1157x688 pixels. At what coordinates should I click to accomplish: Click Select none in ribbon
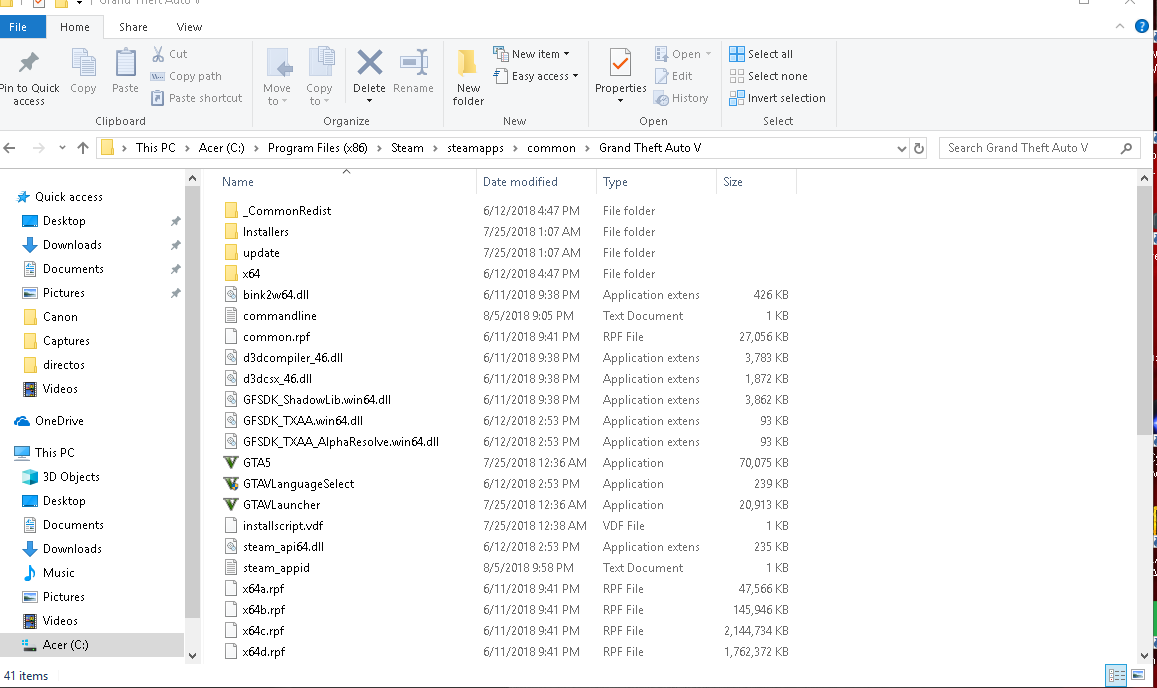pyautogui.click(x=768, y=76)
